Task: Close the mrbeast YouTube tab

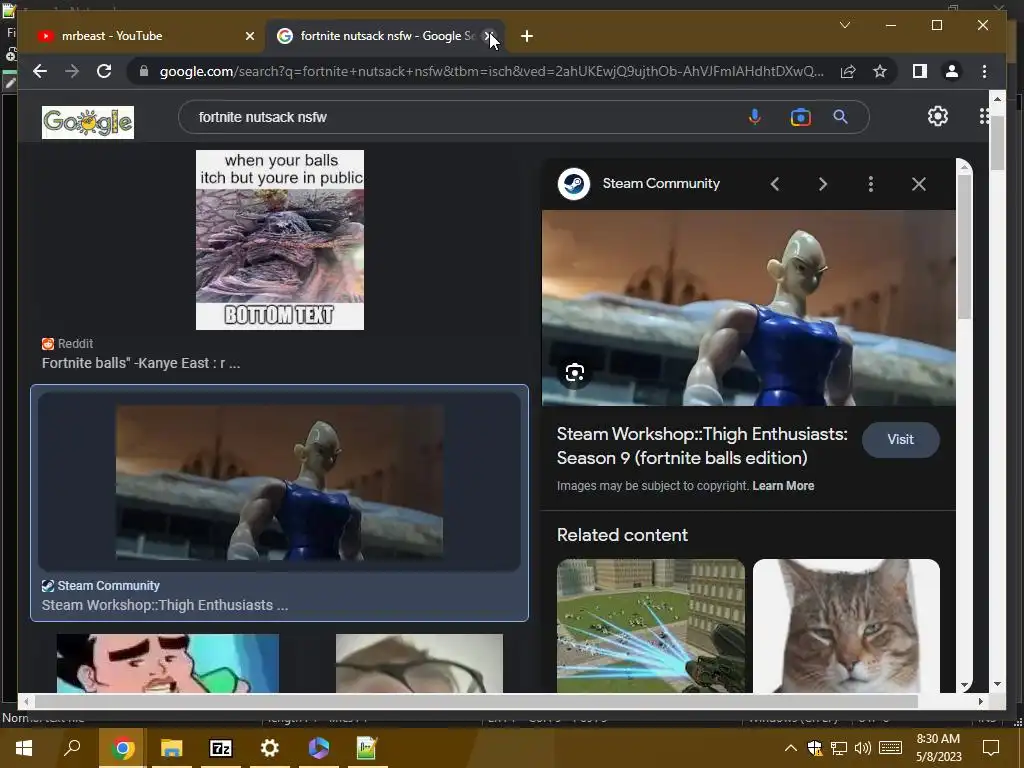Action: pos(249,36)
